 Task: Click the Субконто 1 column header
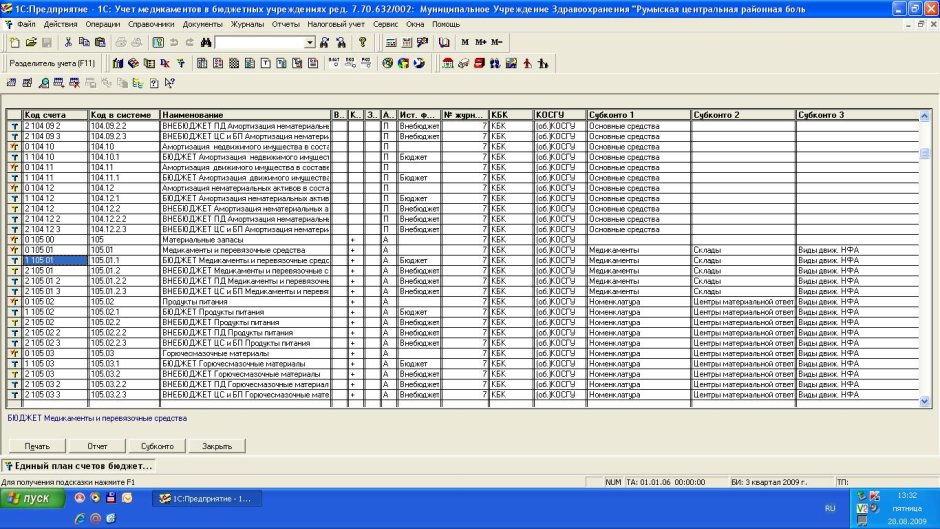click(638, 115)
